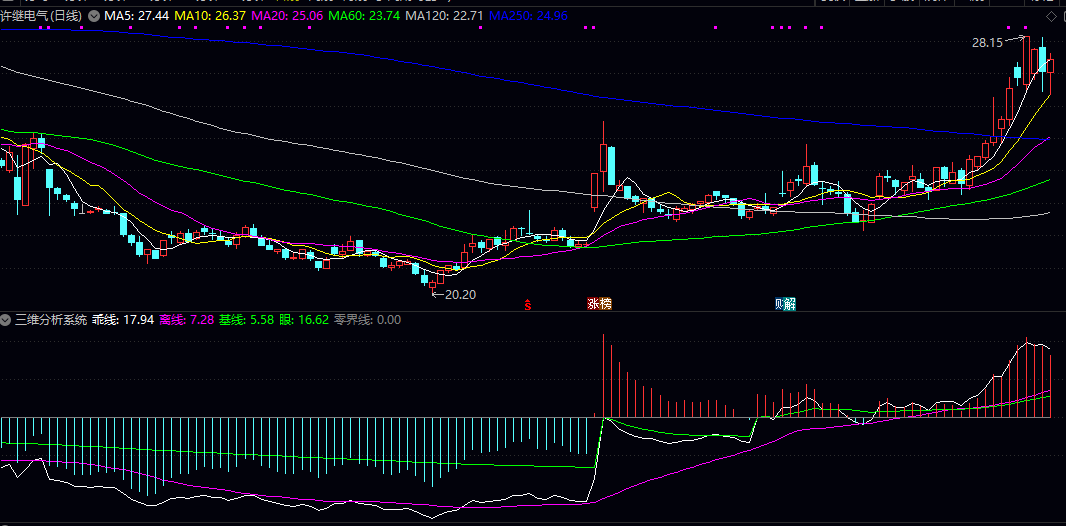Select the 三维分析系统 indicator name

(x=50, y=320)
